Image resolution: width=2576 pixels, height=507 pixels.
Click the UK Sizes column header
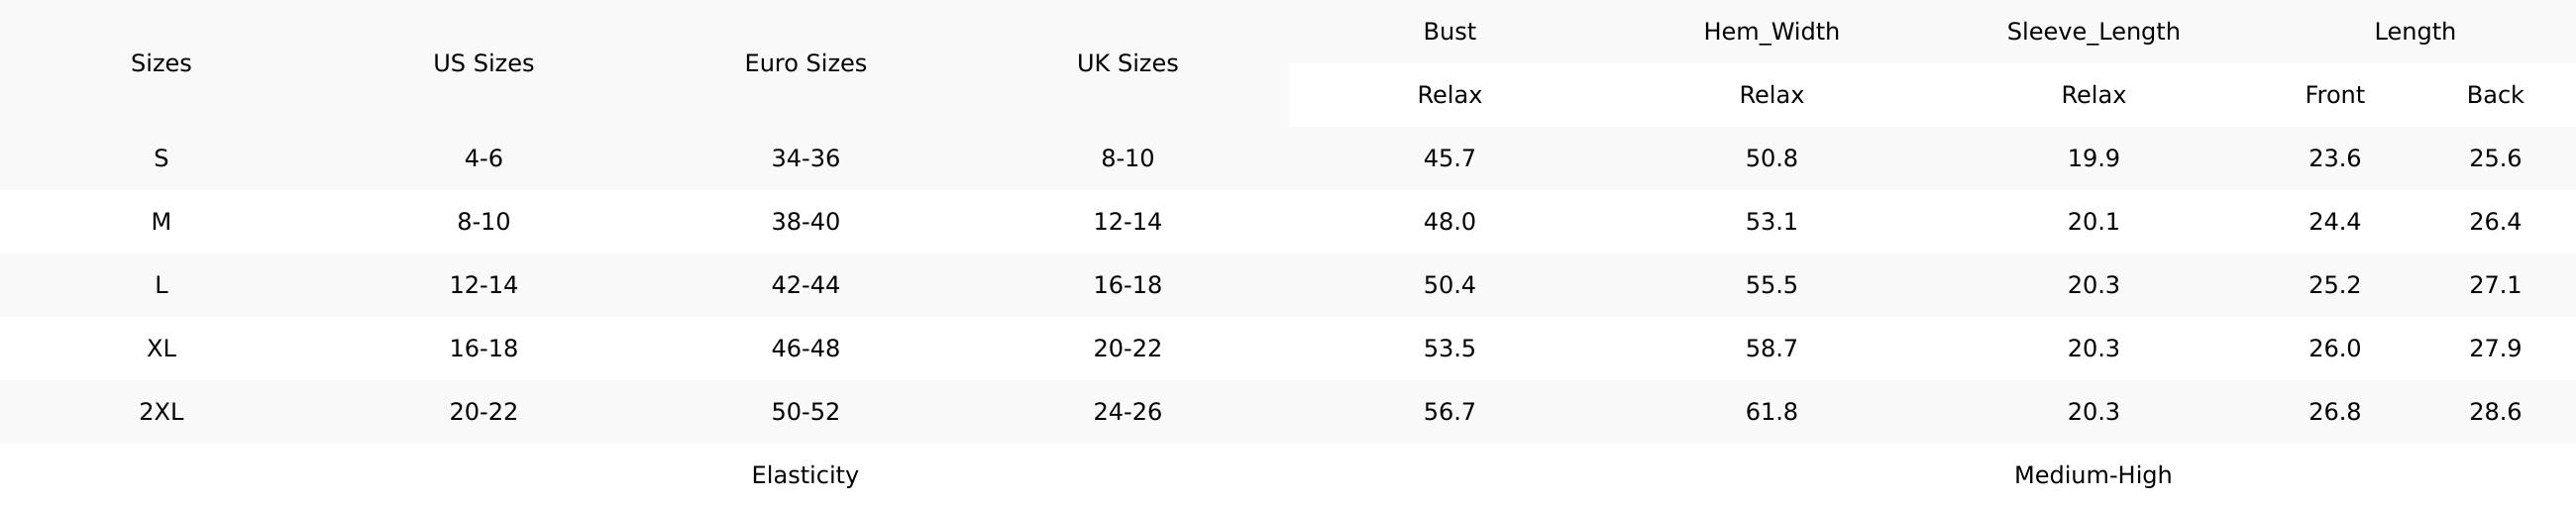point(1127,63)
